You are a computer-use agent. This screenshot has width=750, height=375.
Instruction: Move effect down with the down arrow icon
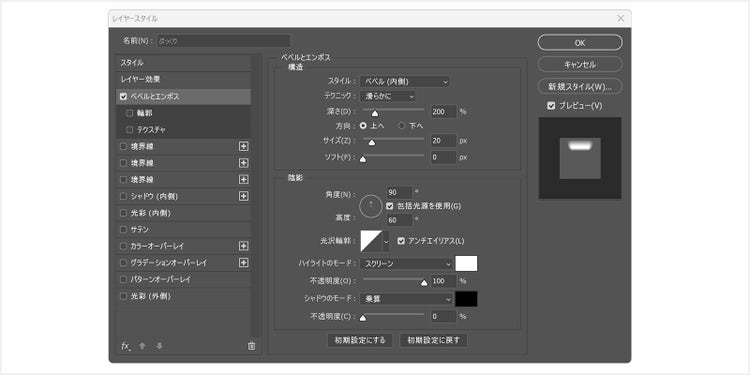159,346
